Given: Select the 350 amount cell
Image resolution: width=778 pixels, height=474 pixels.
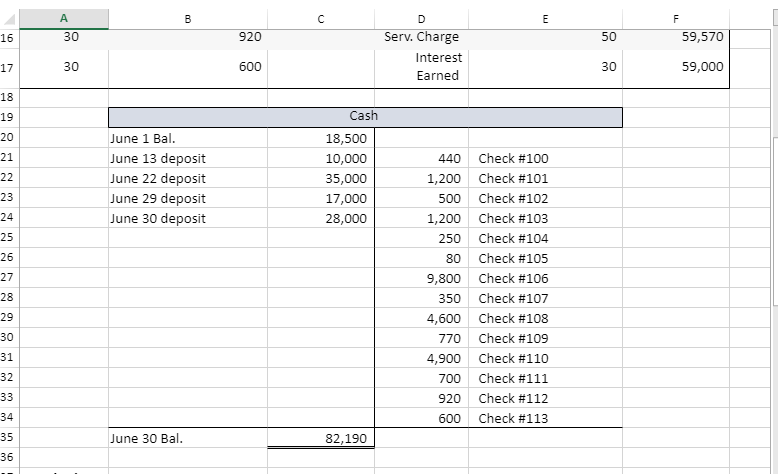Looking at the screenshot, I should tap(421, 298).
